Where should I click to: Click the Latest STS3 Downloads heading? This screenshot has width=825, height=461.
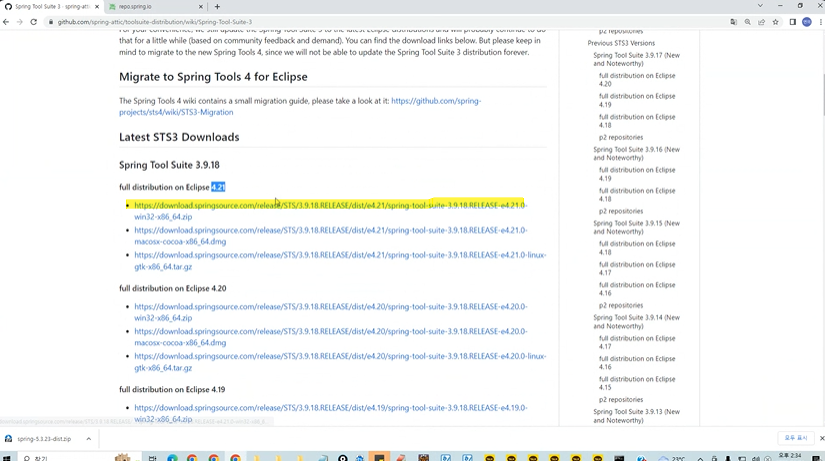coord(179,137)
